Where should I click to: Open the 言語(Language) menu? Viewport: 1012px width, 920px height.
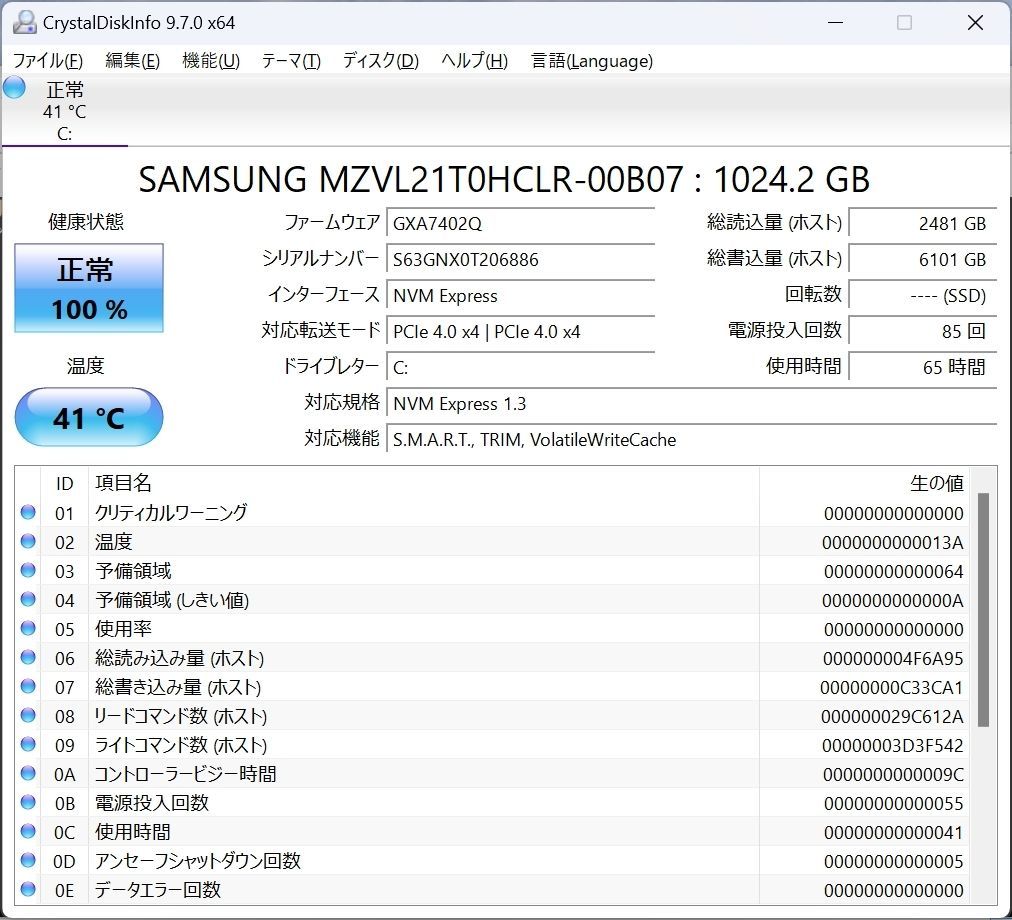pos(592,61)
